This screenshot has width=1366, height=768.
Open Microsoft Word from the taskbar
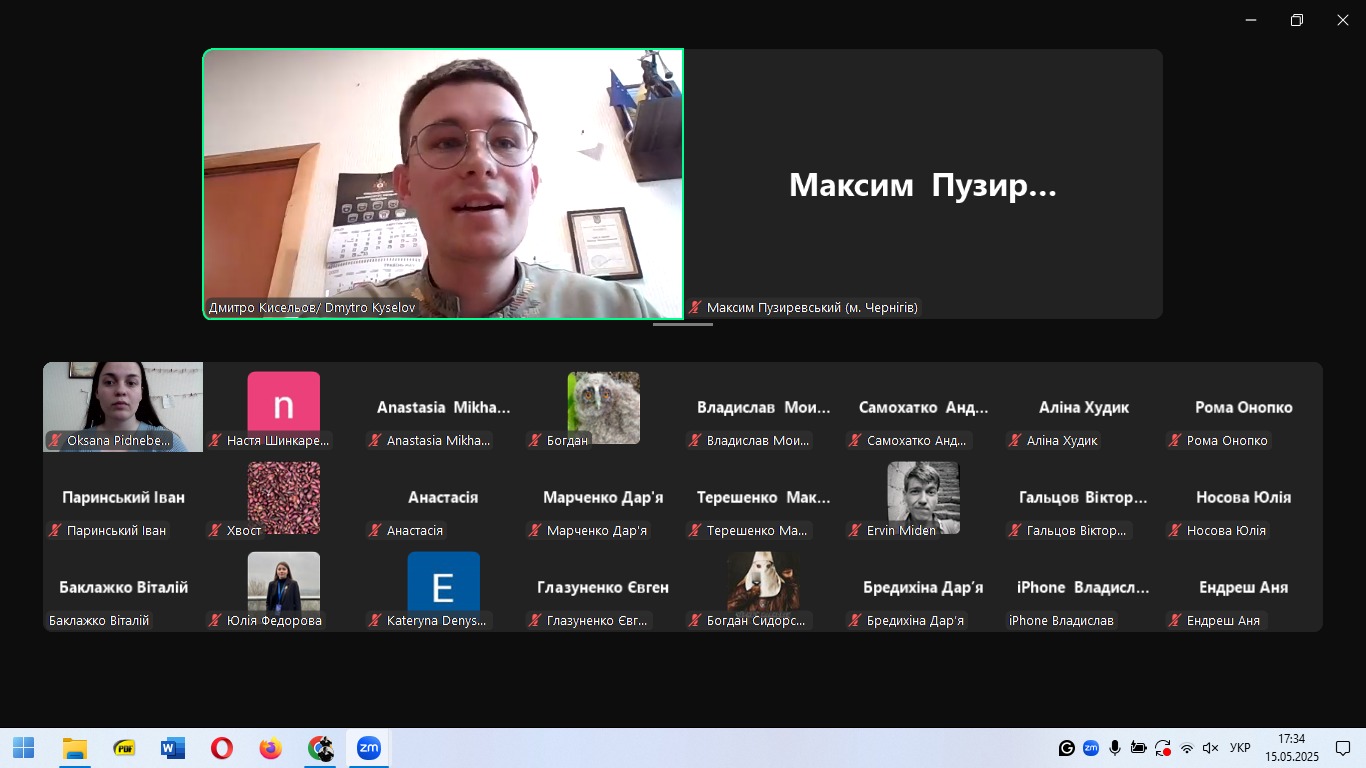(172, 748)
